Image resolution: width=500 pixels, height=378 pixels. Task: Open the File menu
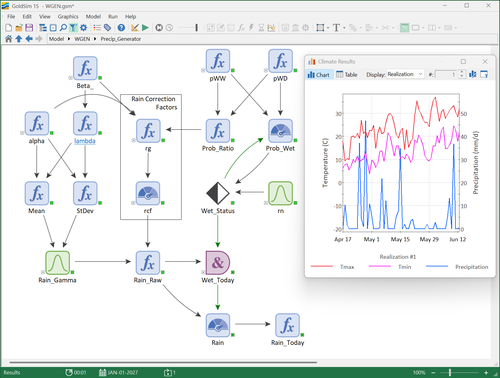[11, 16]
